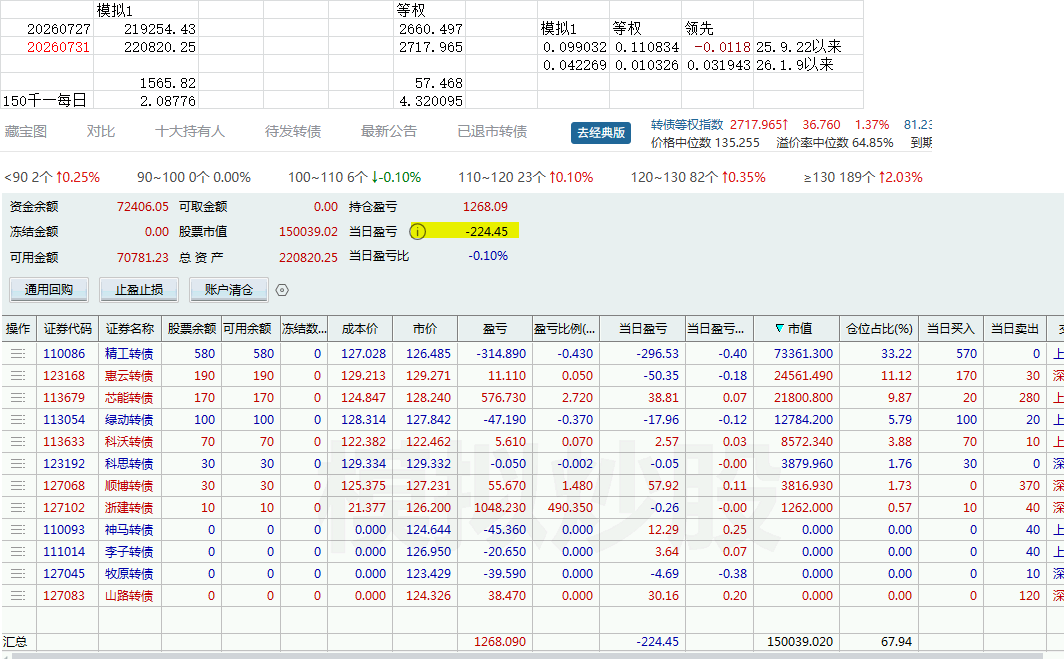Select the 110~120 price range filter
The height and width of the screenshot is (660, 1064).
pyautogui.click(x=525, y=177)
